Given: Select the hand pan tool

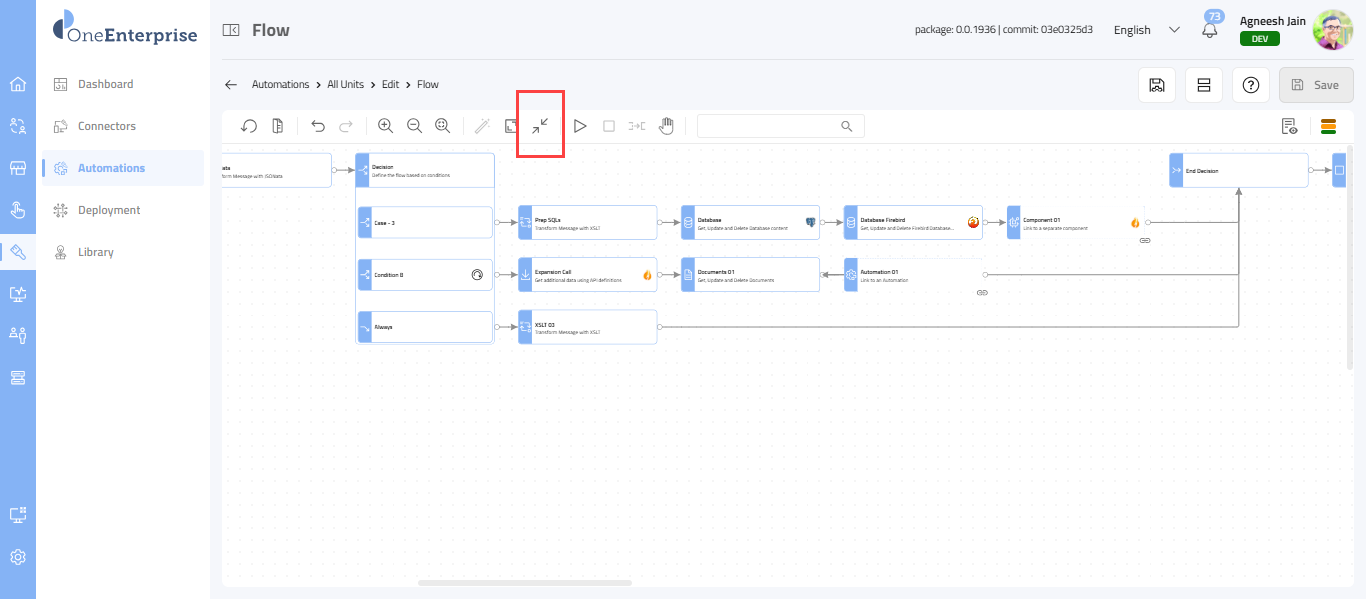Looking at the screenshot, I should [x=666, y=126].
